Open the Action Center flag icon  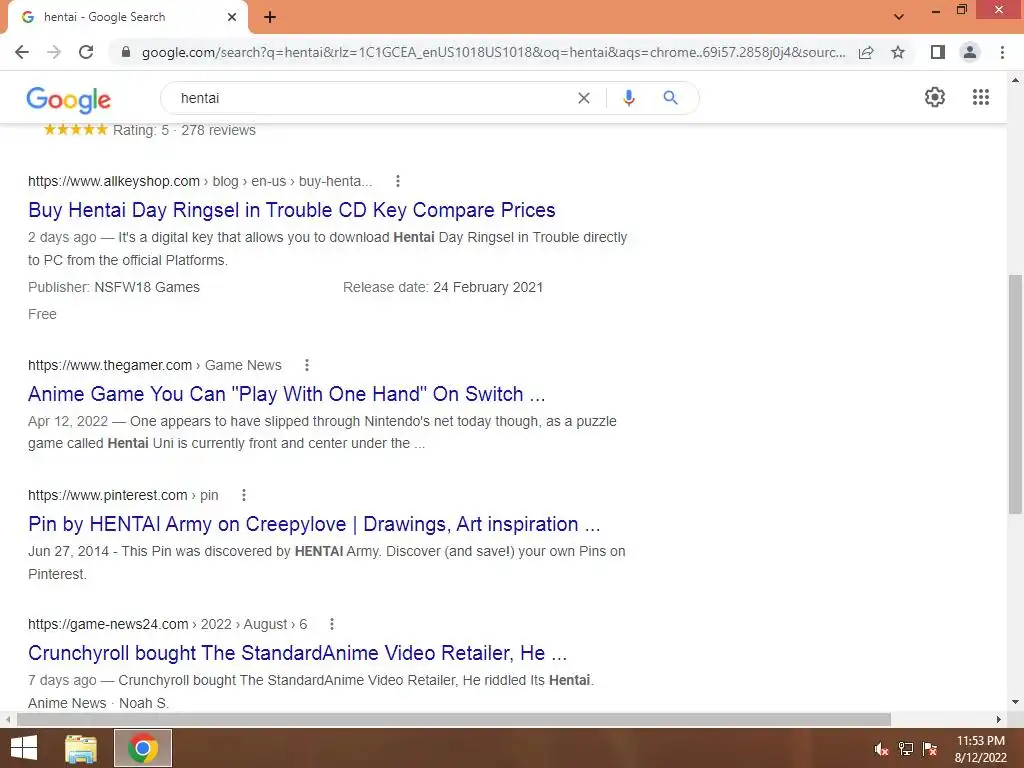pyautogui.click(x=930, y=749)
